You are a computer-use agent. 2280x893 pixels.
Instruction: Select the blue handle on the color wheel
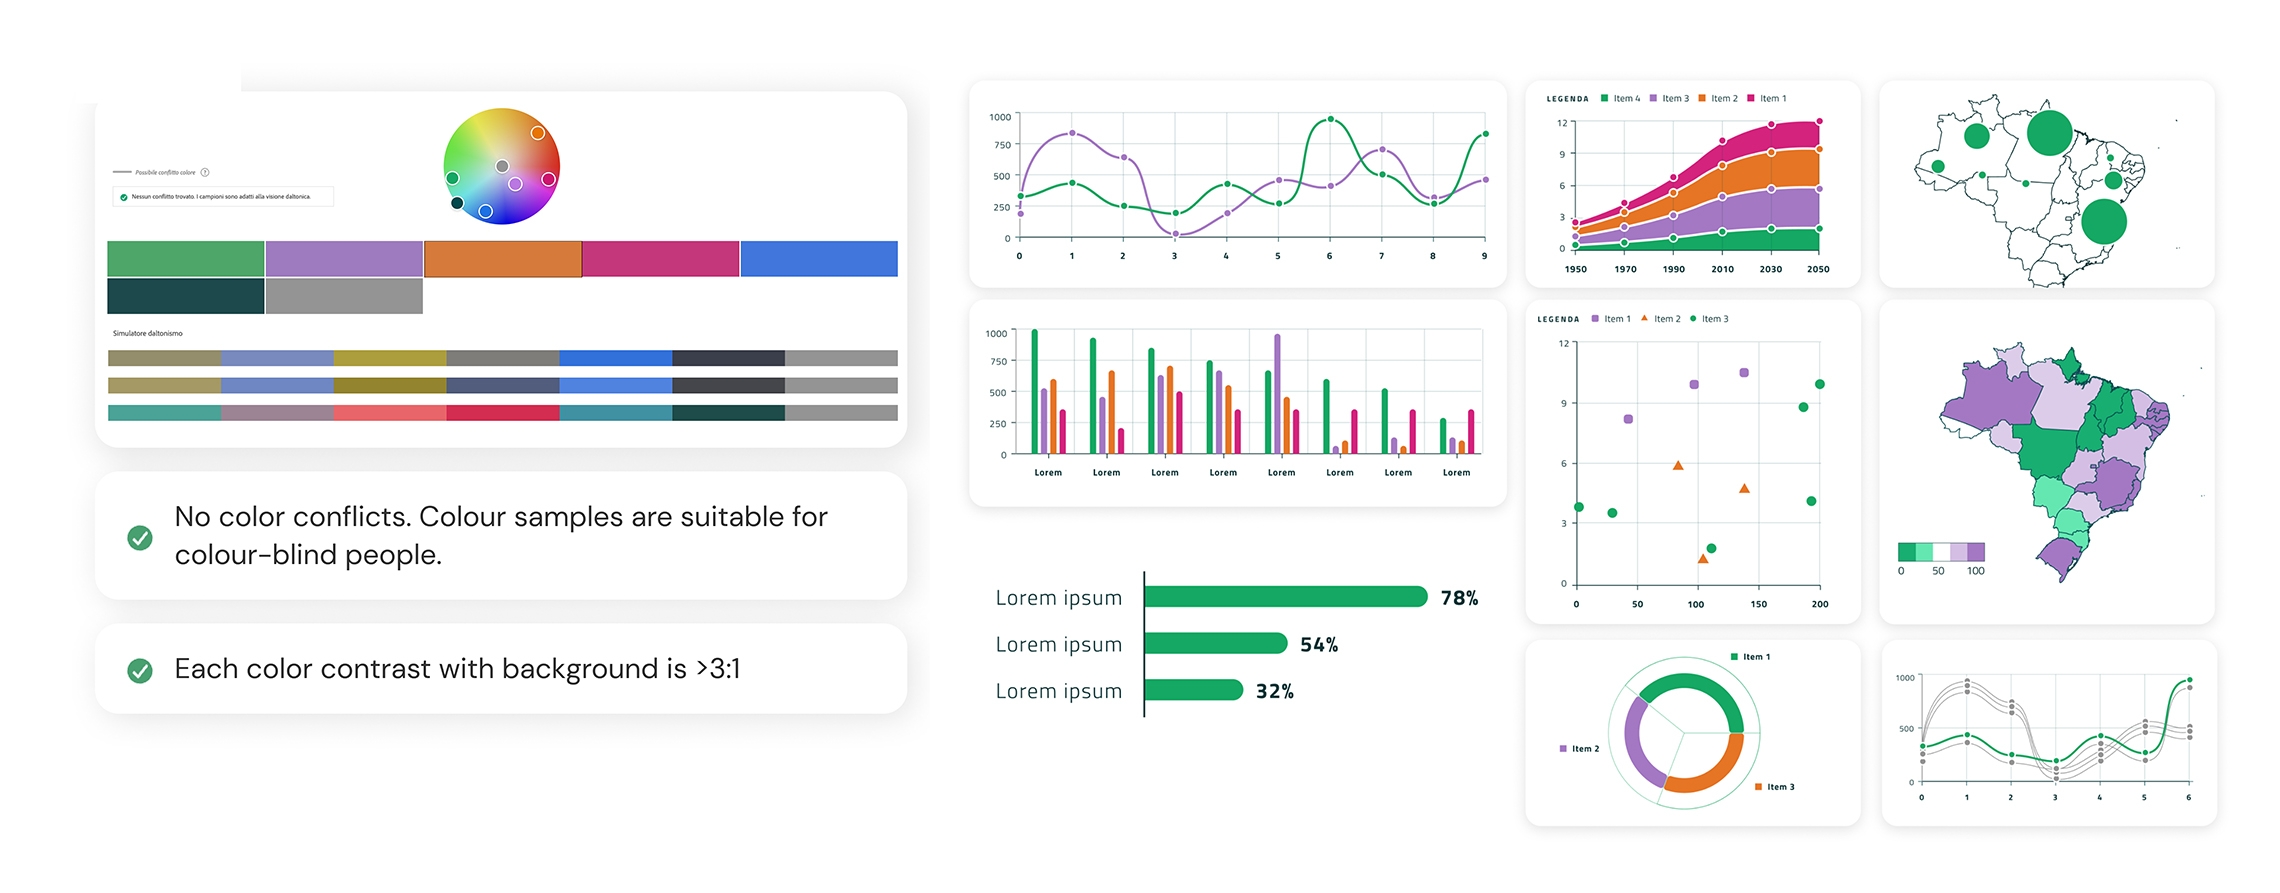485,211
